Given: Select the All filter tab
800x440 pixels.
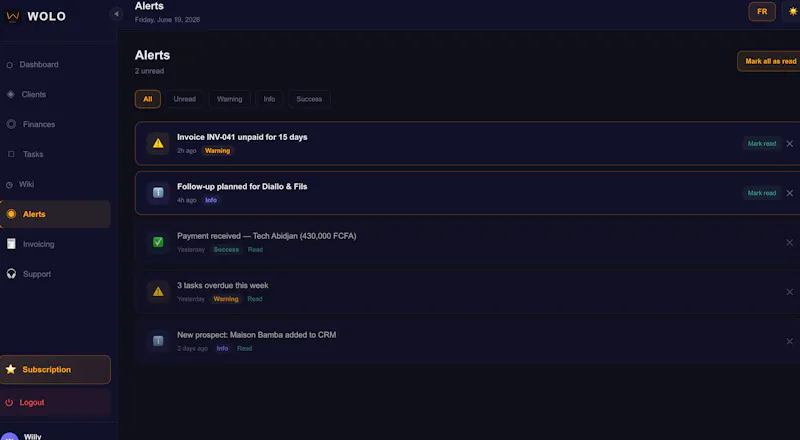Looking at the screenshot, I should coord(147,99).
